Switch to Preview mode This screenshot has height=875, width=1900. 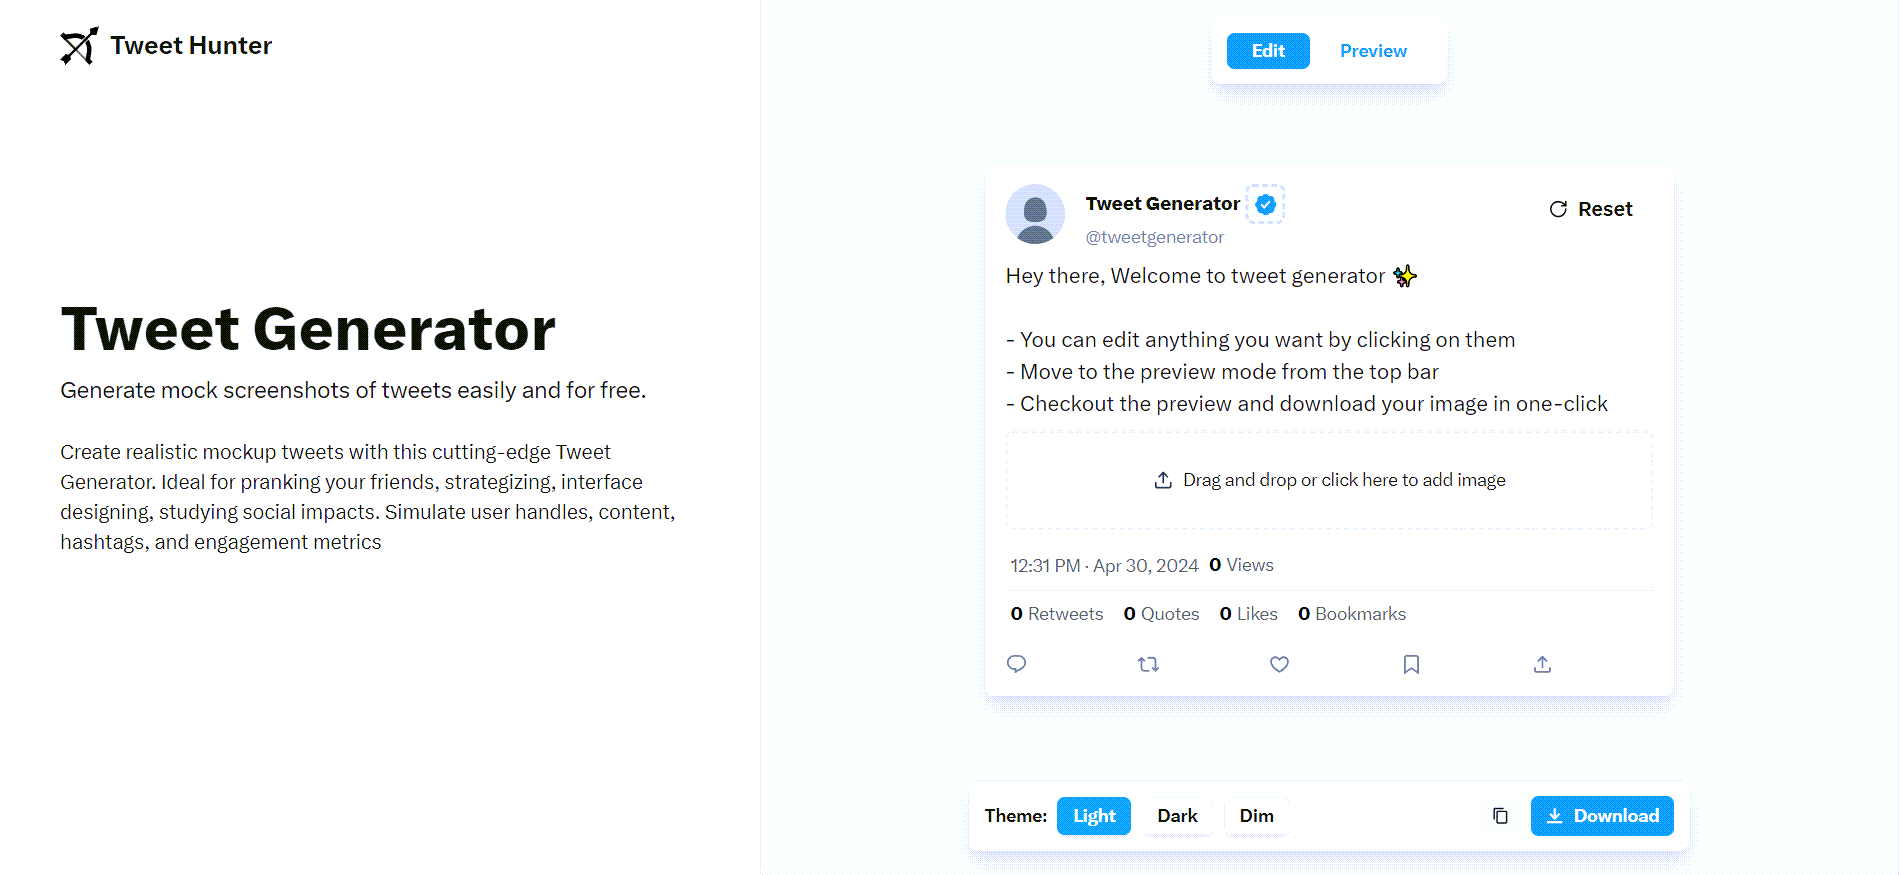1373,50
